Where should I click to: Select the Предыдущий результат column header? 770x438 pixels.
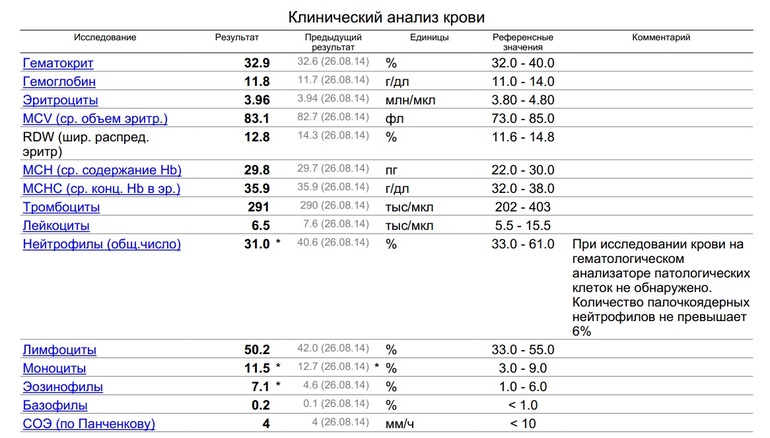333,42
